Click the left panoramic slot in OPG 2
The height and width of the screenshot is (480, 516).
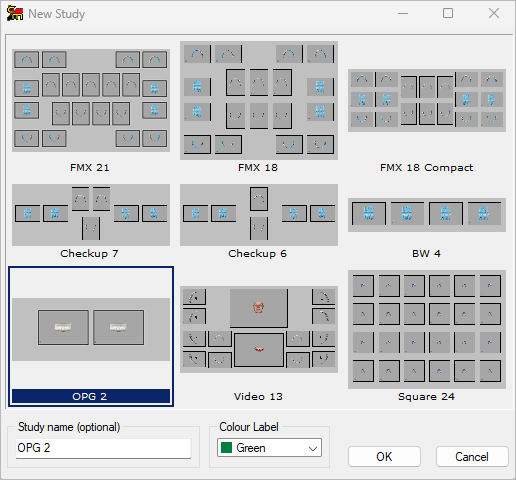click(63, 327)
